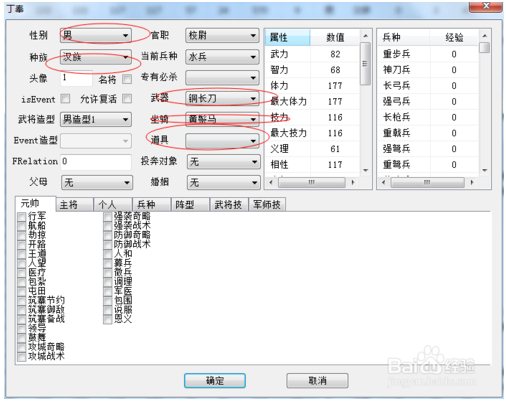Image resolution: width=506 pixels, height=403 pixels.
Task: Open the 投奔对象 dropdown
Action: [x=223, y=162]
